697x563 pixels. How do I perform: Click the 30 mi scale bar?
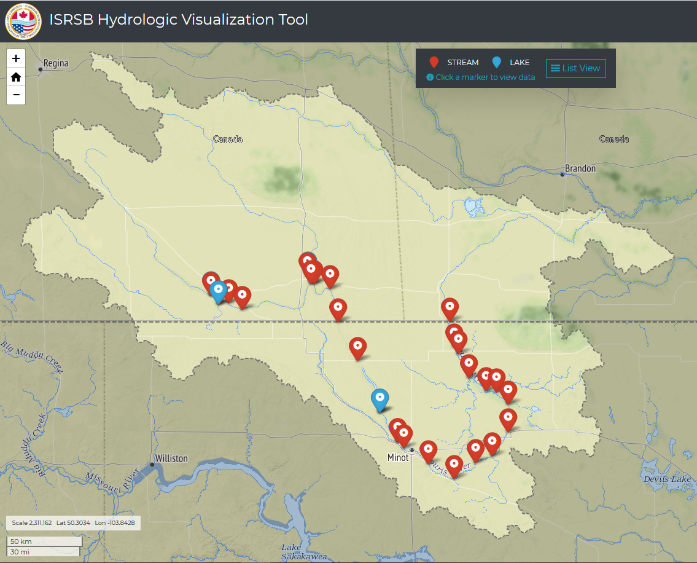(43, 551)
